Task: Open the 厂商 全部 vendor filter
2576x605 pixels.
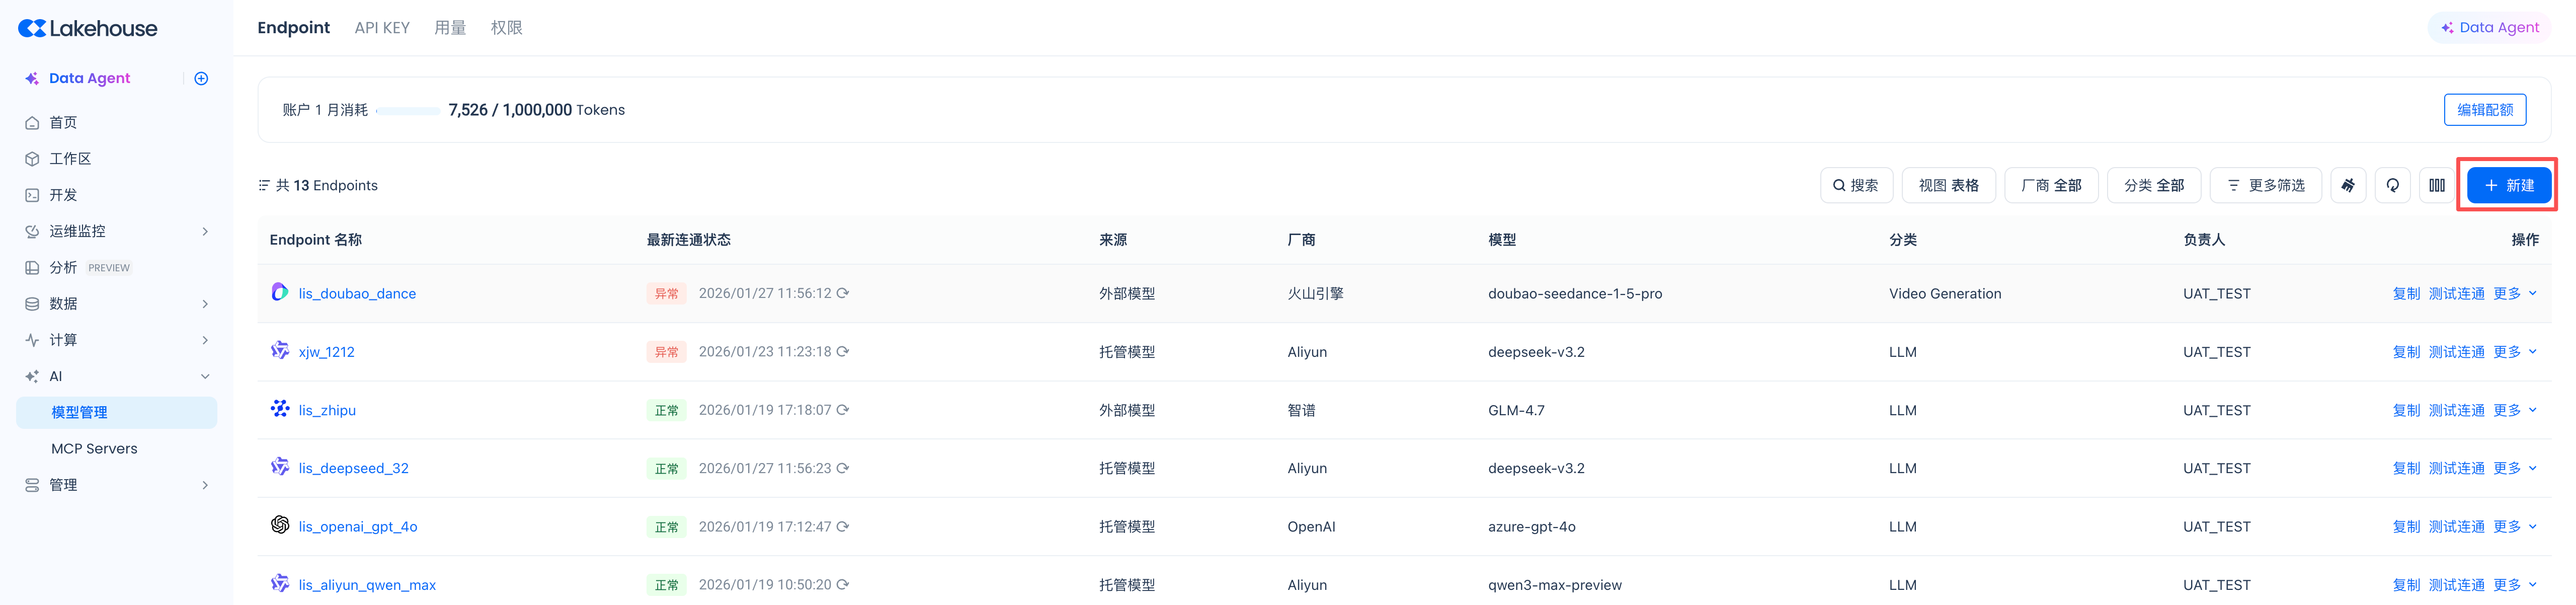Action: point(2051,185)
